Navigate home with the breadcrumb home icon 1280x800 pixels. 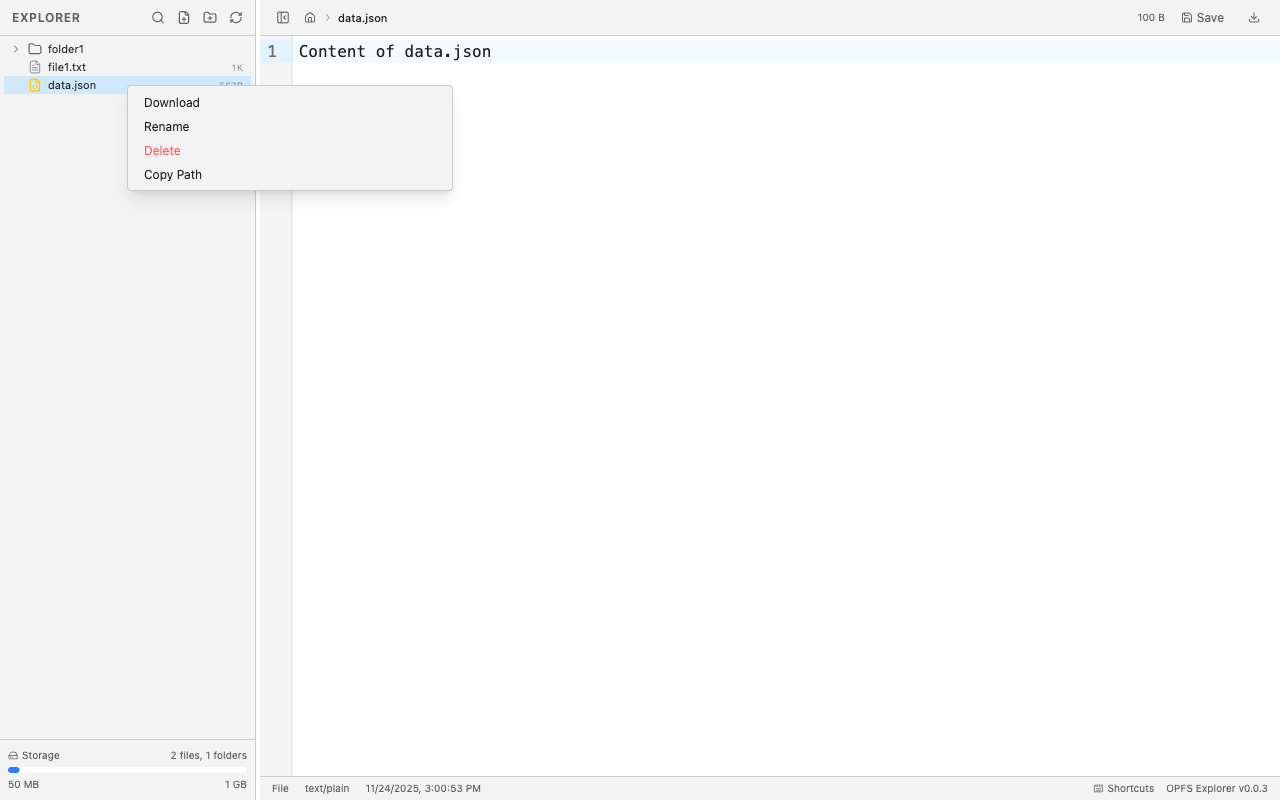point(310,17)
